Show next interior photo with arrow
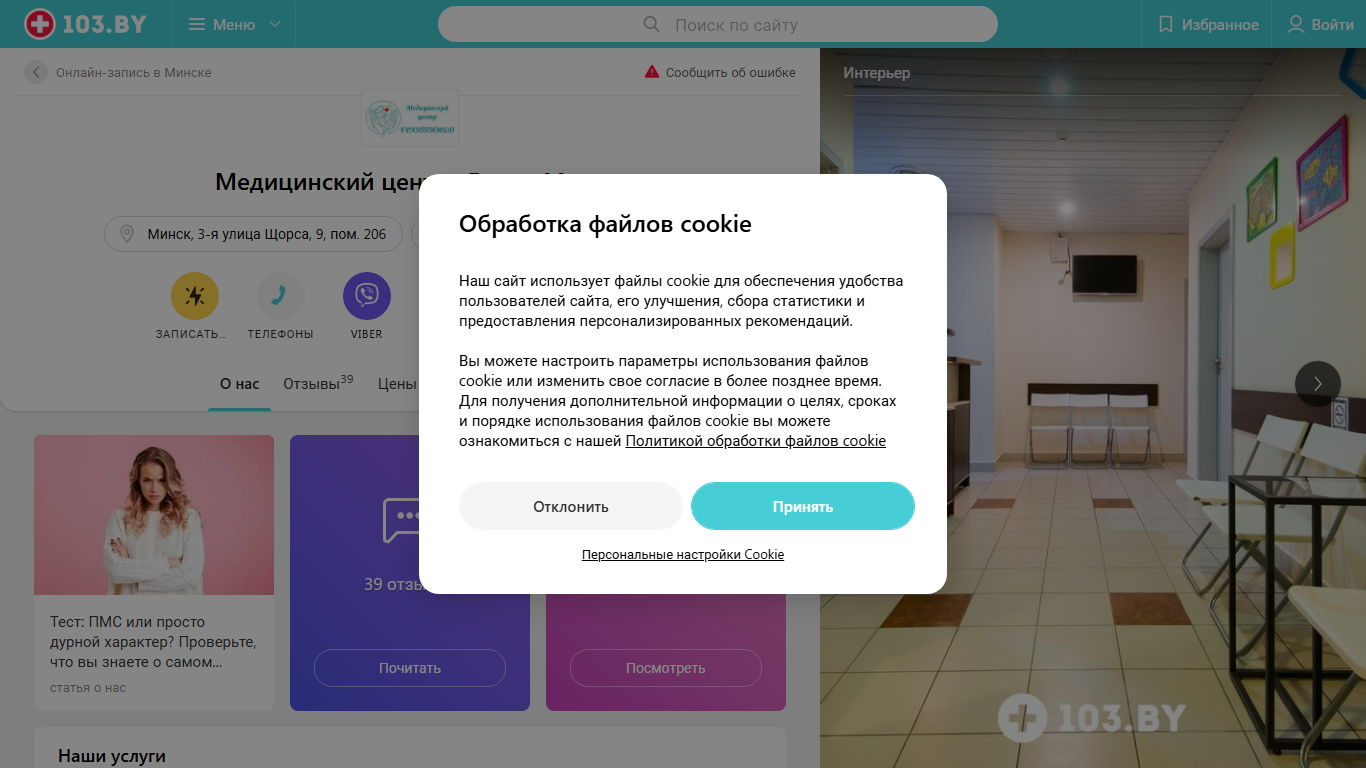This screenshot has width=1366, height=768. pyautogui.click(x=1318, y=383)
